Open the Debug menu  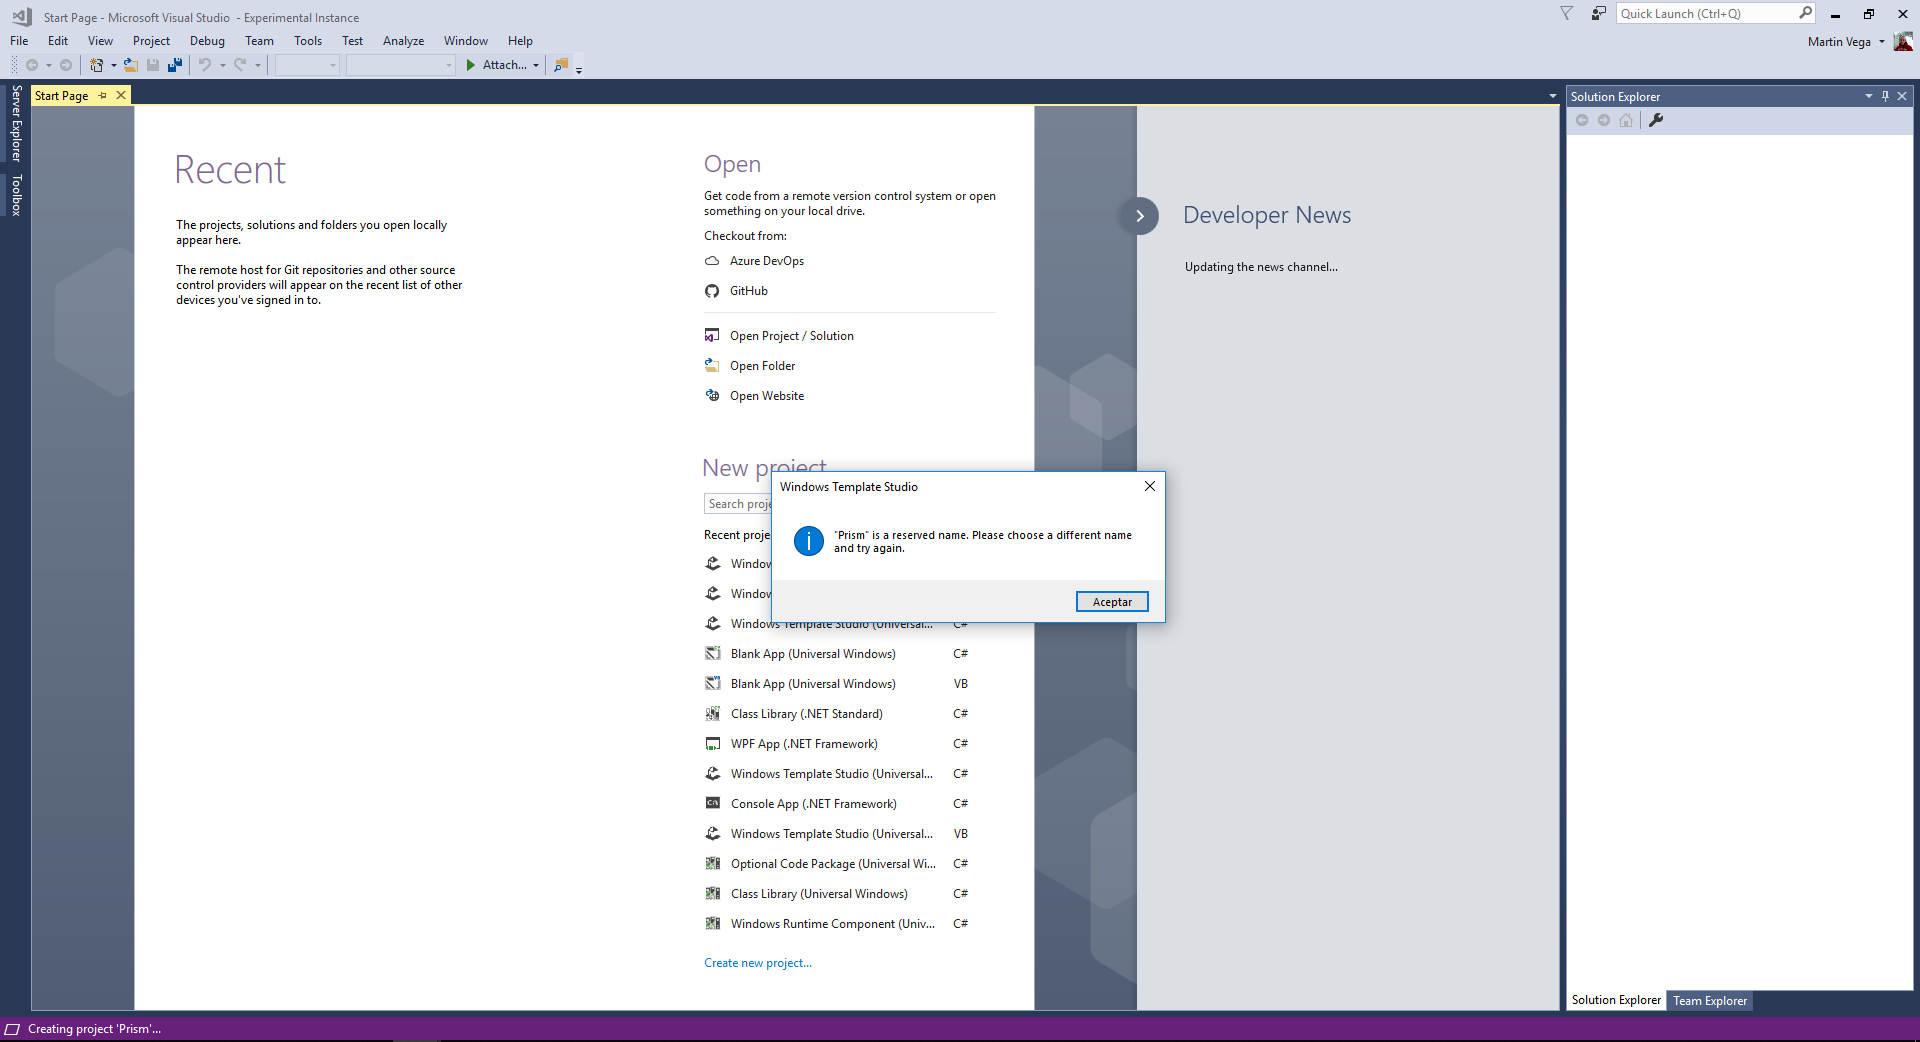tap(207, 41)
